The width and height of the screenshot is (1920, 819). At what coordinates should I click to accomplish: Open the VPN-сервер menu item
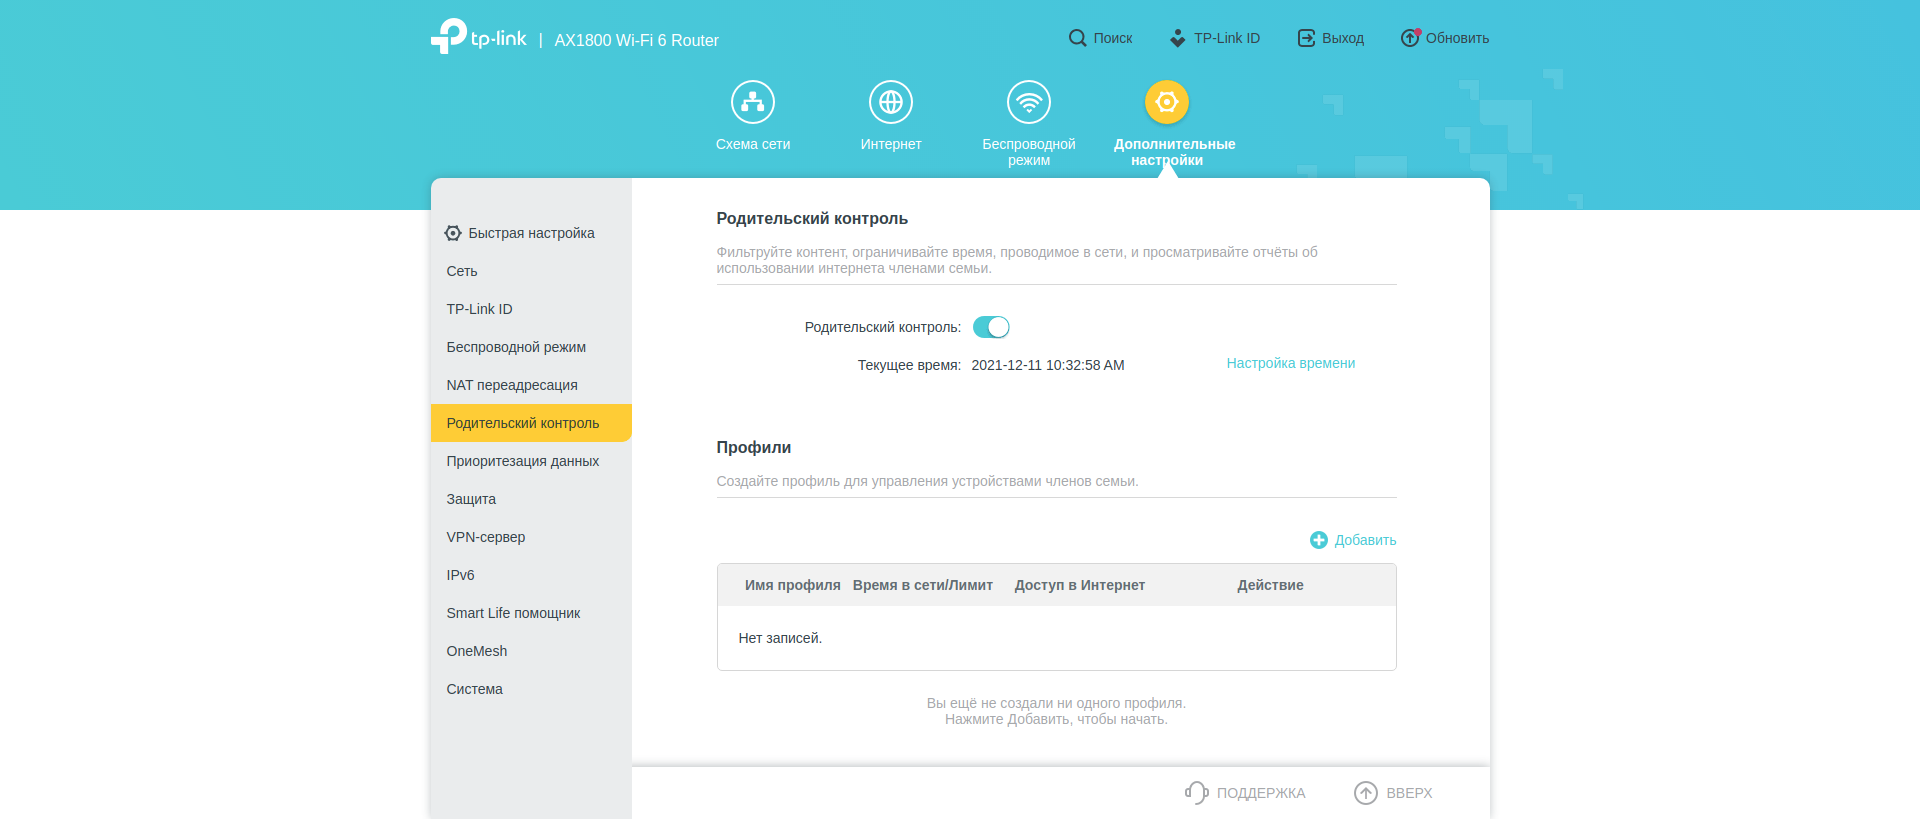[486, 537]
